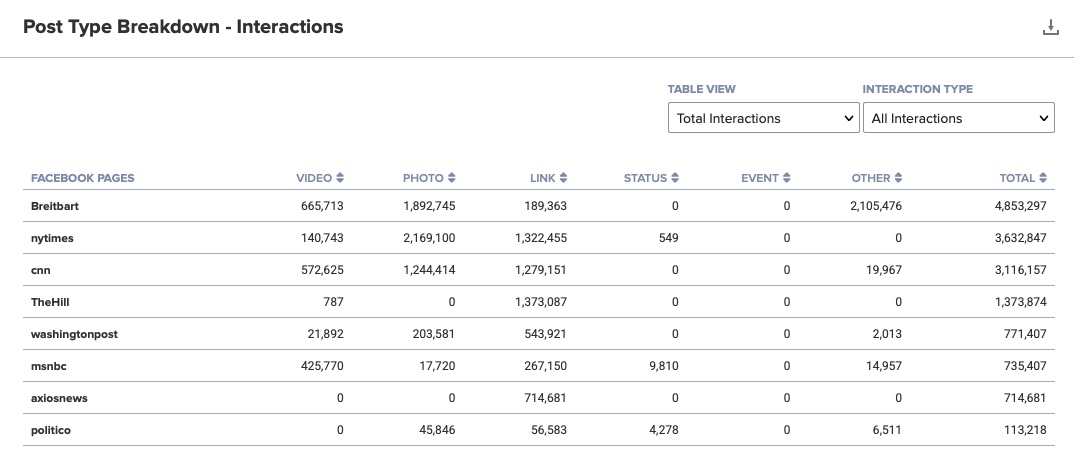Click the PHOTO column header label

click(423, 178)
